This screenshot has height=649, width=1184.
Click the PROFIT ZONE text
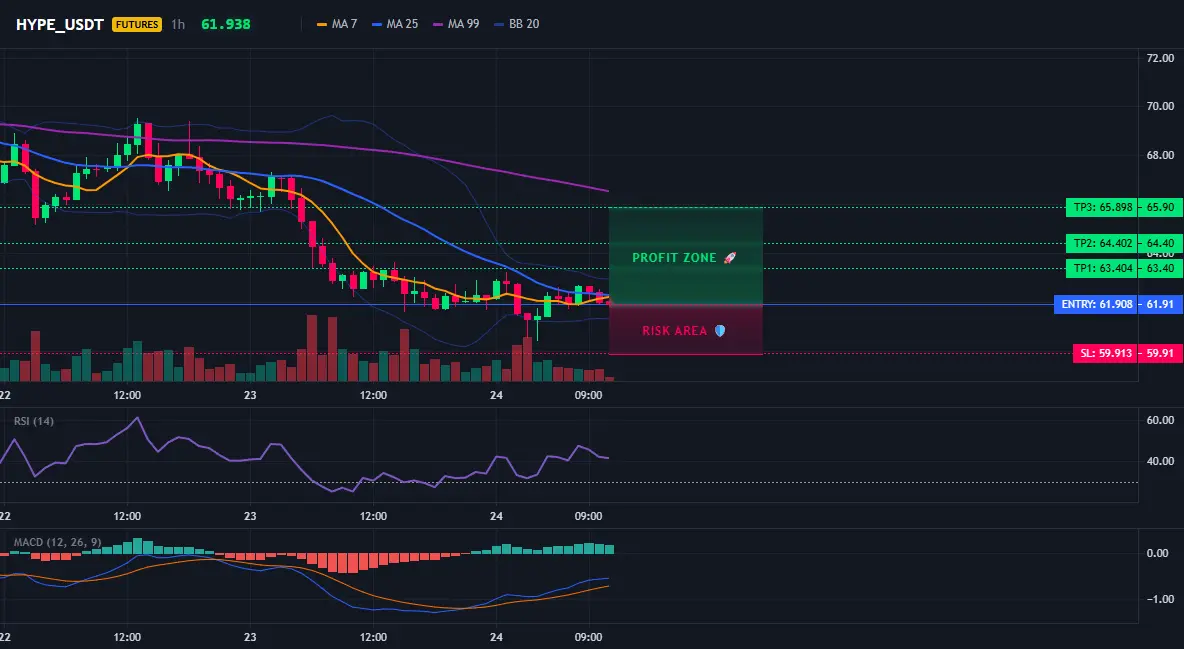click(x=674, y=258)
